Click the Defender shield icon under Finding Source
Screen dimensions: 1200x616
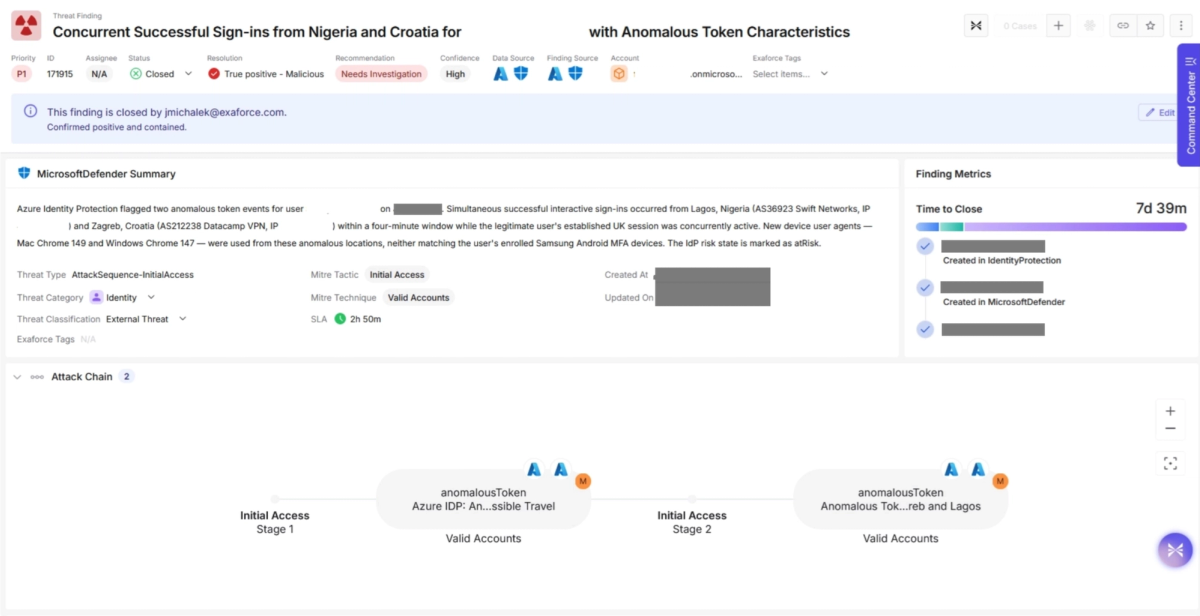click(x=575, y=73)
